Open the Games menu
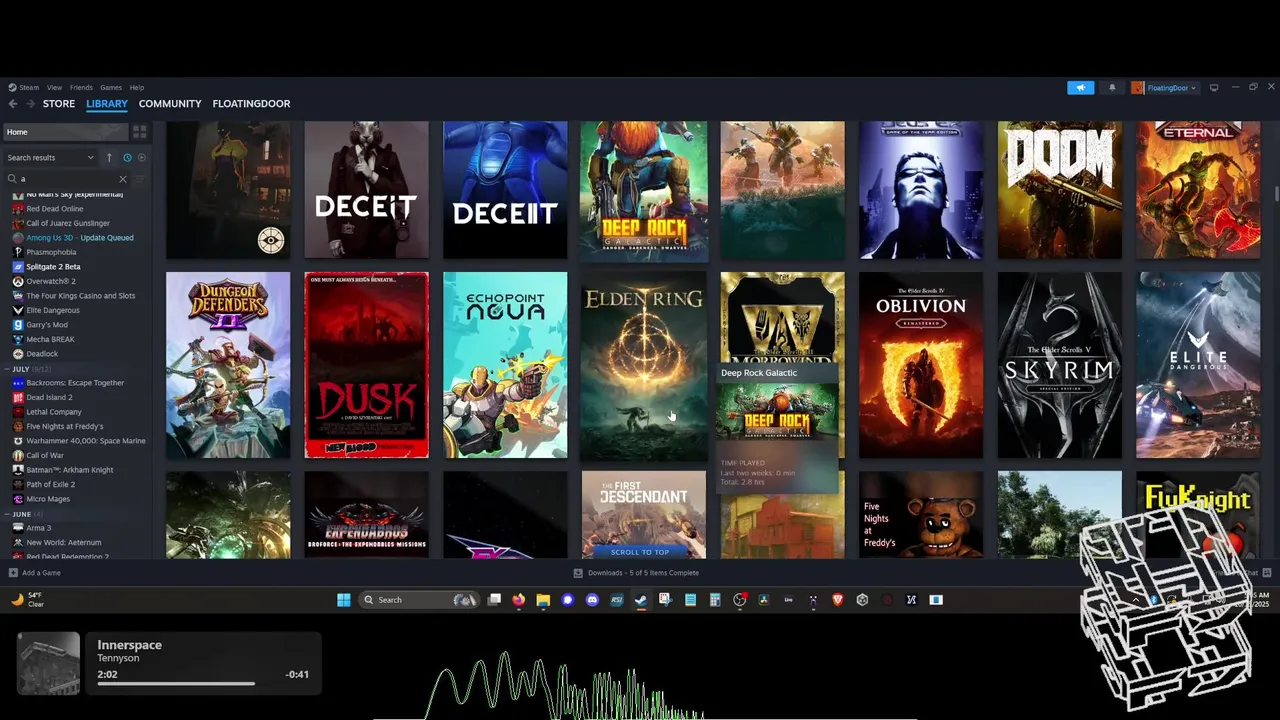This screenshot has width=1280, height=720. click(111, 88)
